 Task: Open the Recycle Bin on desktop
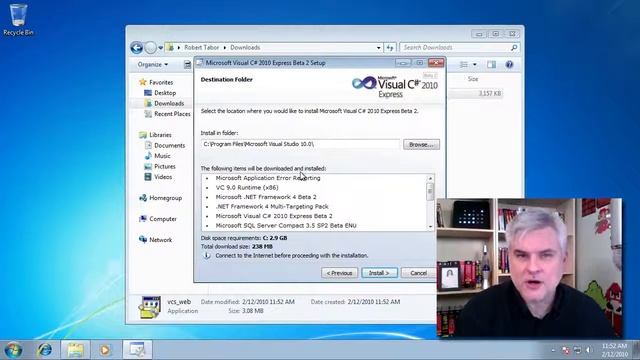pyautogui.click(x=18, y=20)
